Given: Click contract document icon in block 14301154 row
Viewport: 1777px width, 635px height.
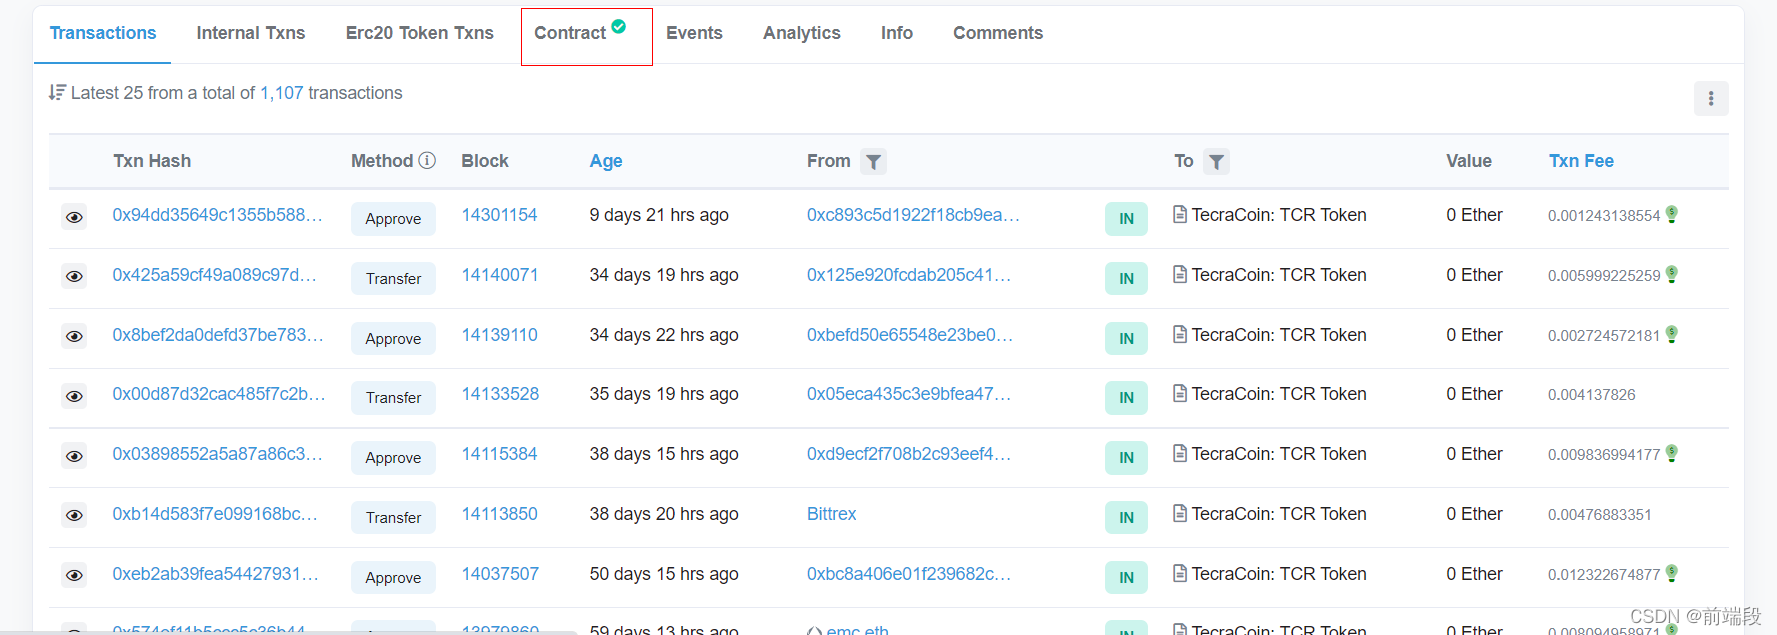Looking at the screenshot, I should [x=1180, y=214].
